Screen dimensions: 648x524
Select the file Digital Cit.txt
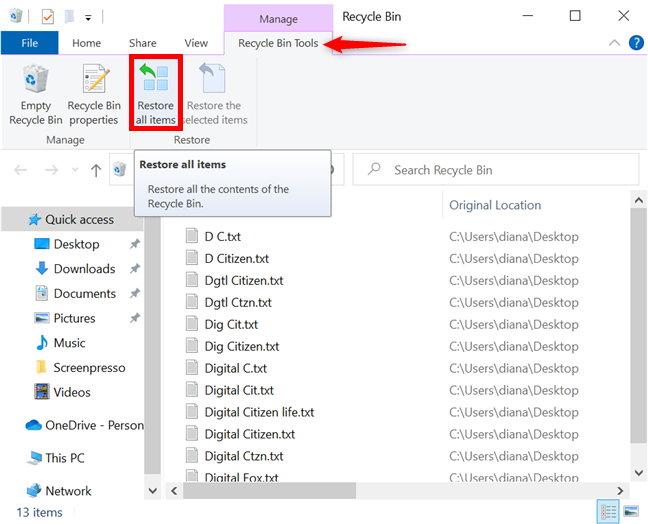tap(239, 390)
